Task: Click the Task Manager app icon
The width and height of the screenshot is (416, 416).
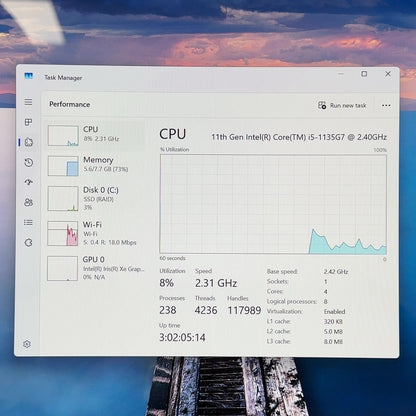Action: click(29, 76)
